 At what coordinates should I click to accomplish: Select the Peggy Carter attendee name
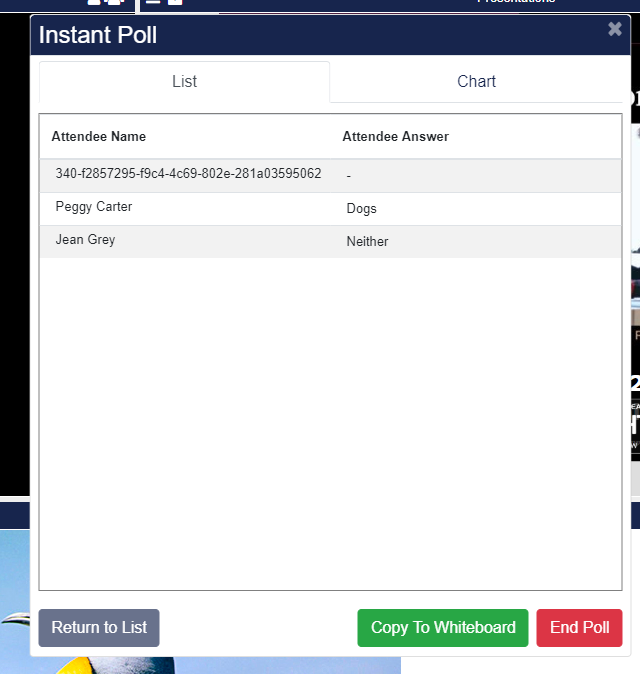click(94, 208)
